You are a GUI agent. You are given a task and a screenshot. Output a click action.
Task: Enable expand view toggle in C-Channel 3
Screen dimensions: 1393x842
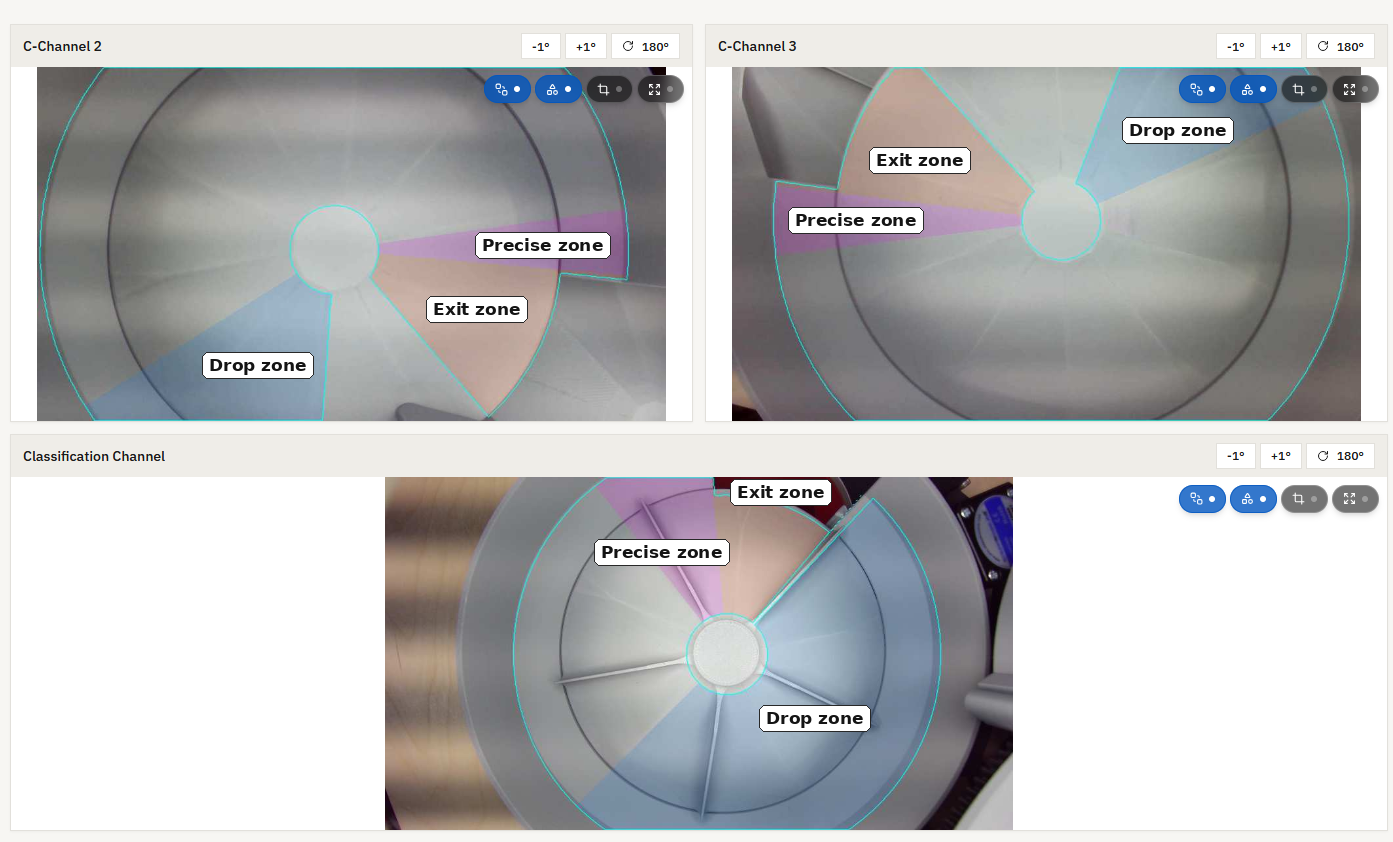[1355, 89]
